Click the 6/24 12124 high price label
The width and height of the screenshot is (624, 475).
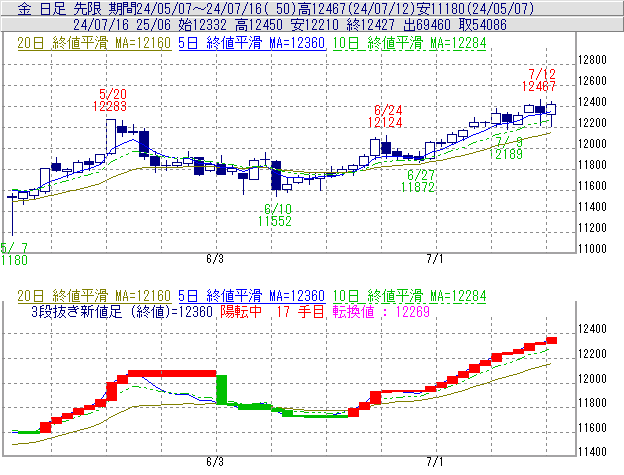tap(385, 116)
